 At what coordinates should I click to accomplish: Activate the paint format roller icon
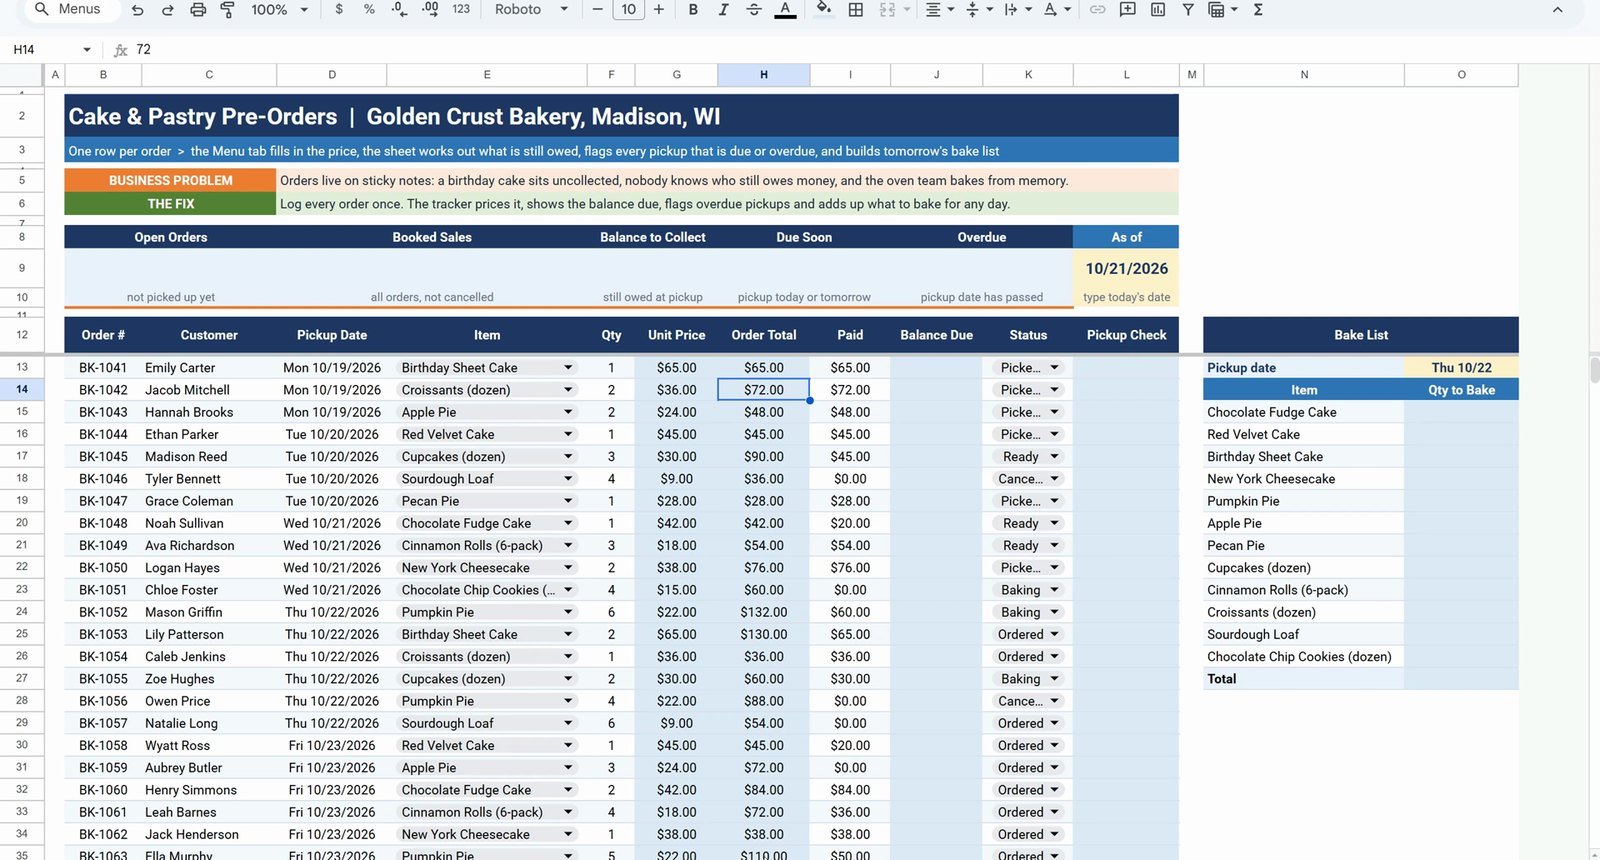pyautogui.click(x=228, y=10)
